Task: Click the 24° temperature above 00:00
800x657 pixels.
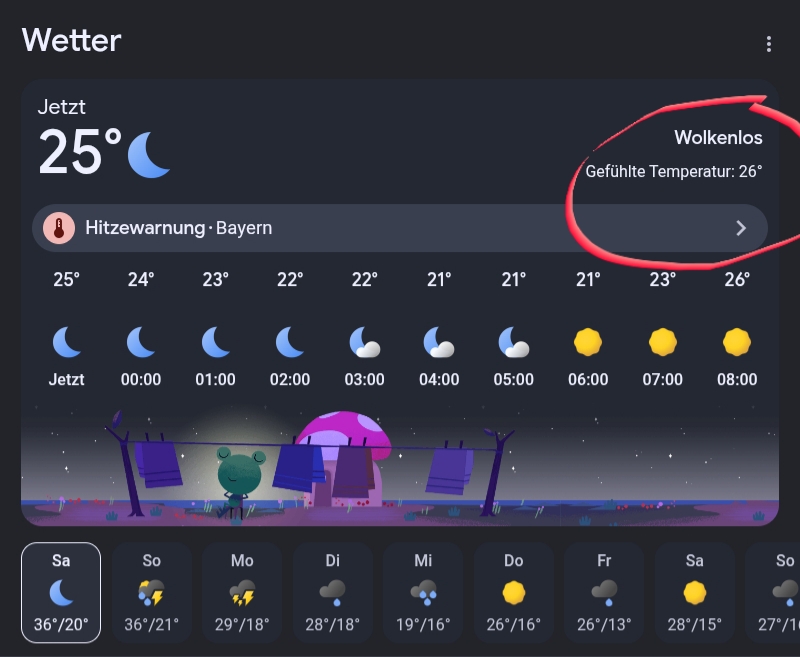Action: [141, 280]
